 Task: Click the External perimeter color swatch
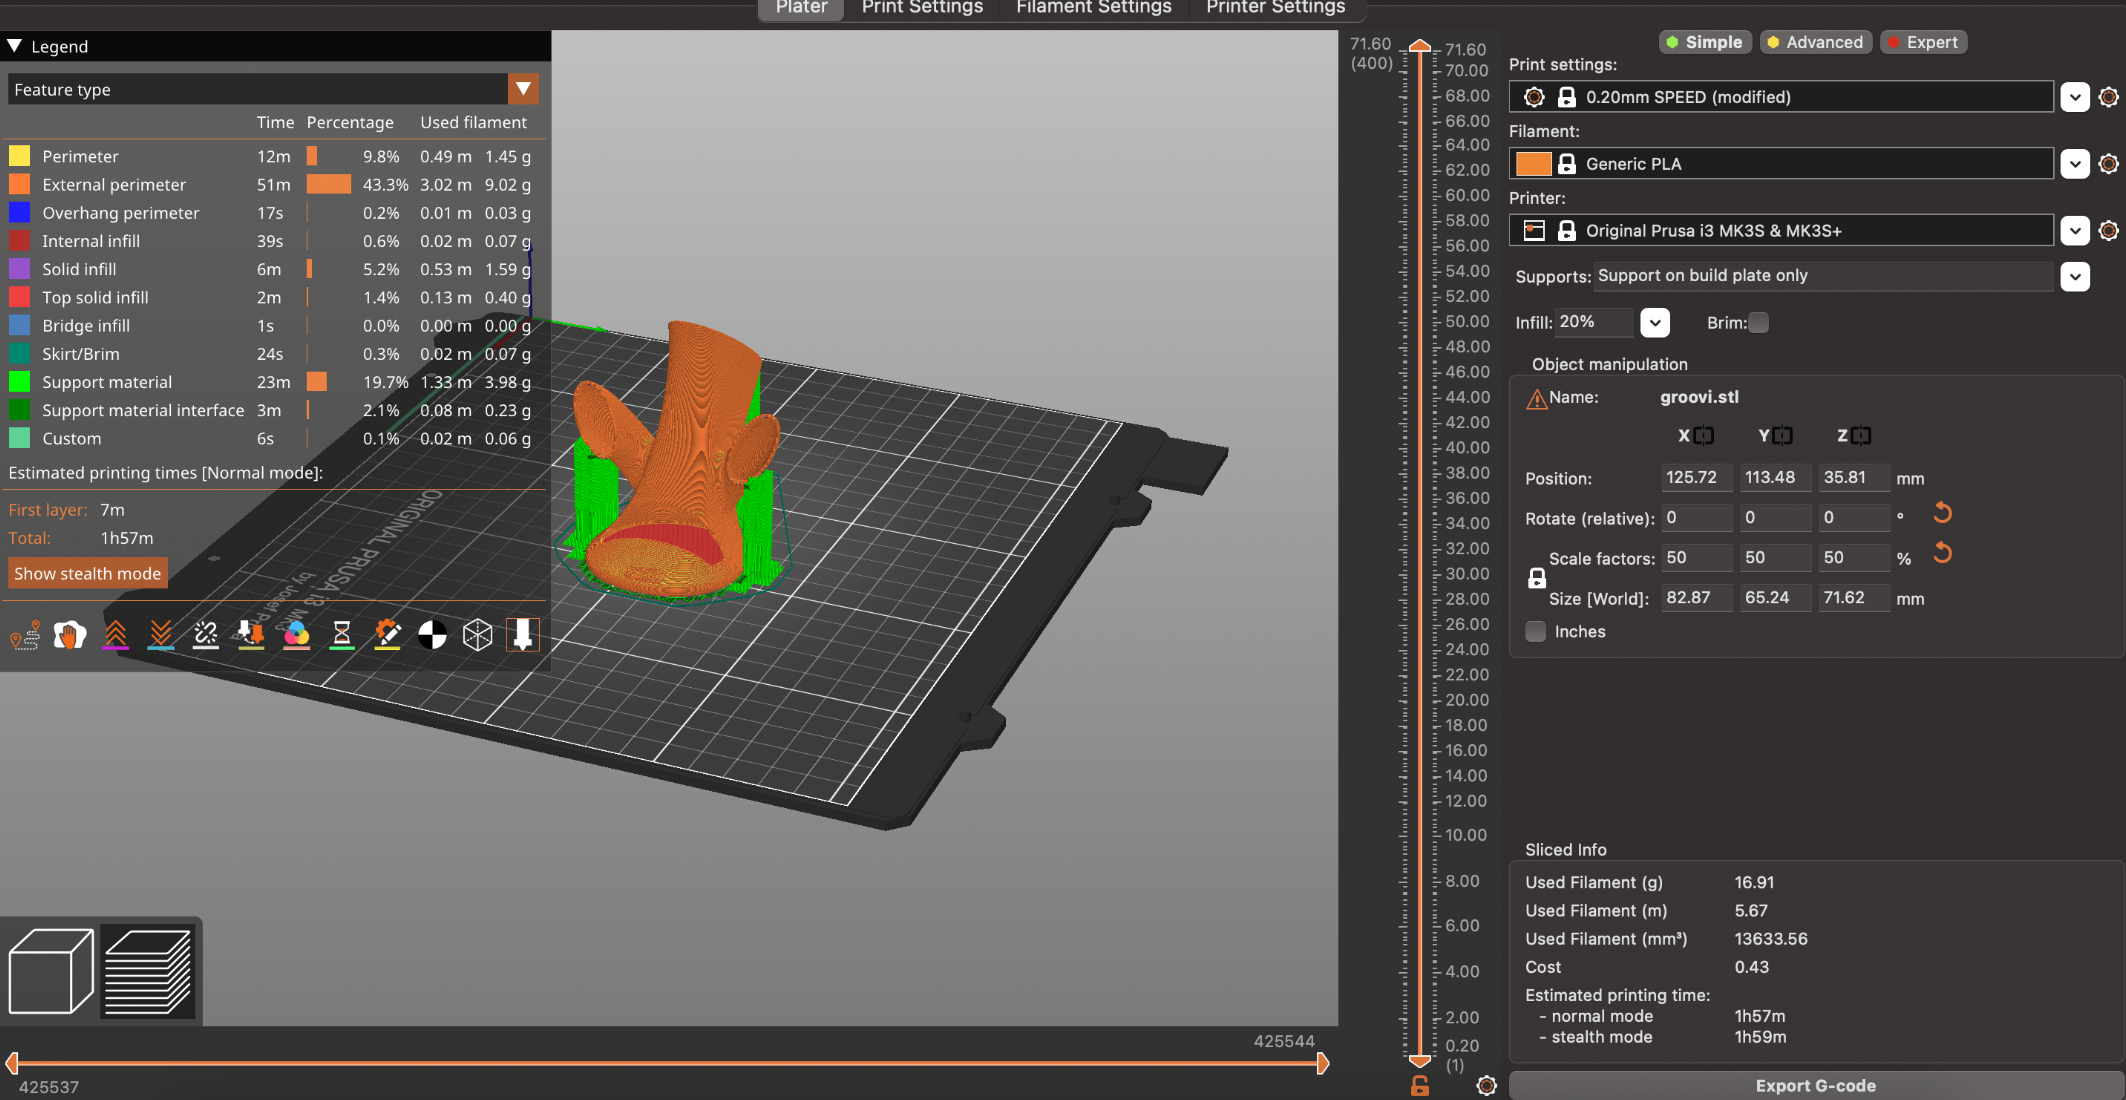19,185
